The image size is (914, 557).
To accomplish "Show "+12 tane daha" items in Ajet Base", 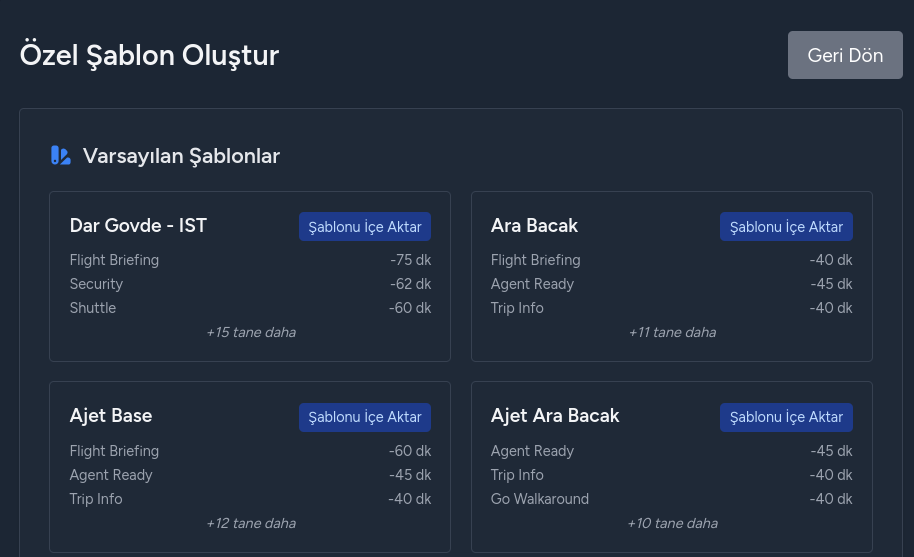I will pyautogui.click(x=250, y=523).
